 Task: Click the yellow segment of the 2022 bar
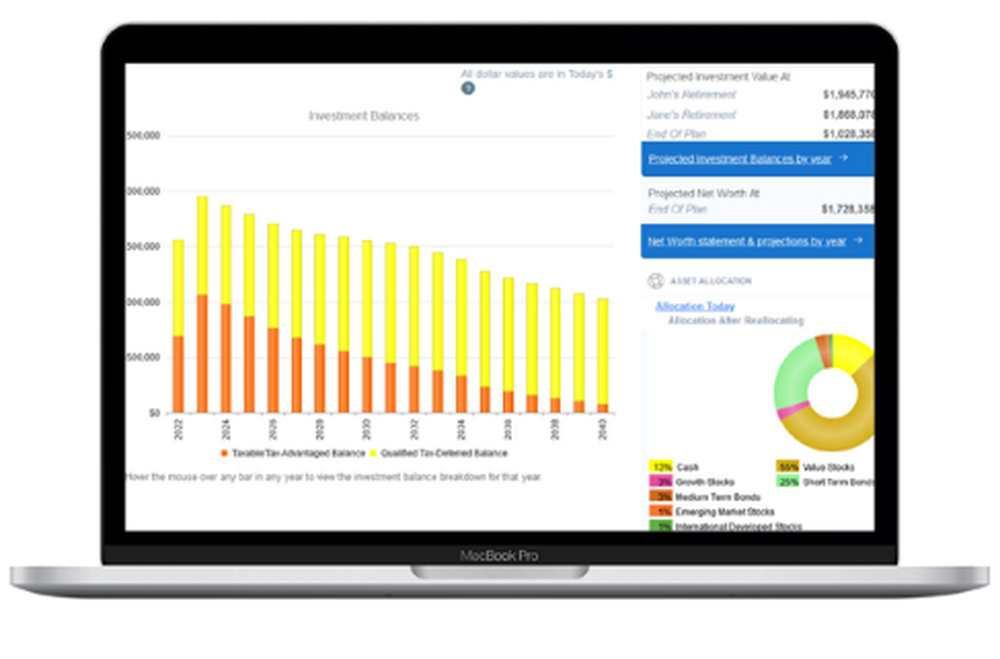[x=179, y=288]
